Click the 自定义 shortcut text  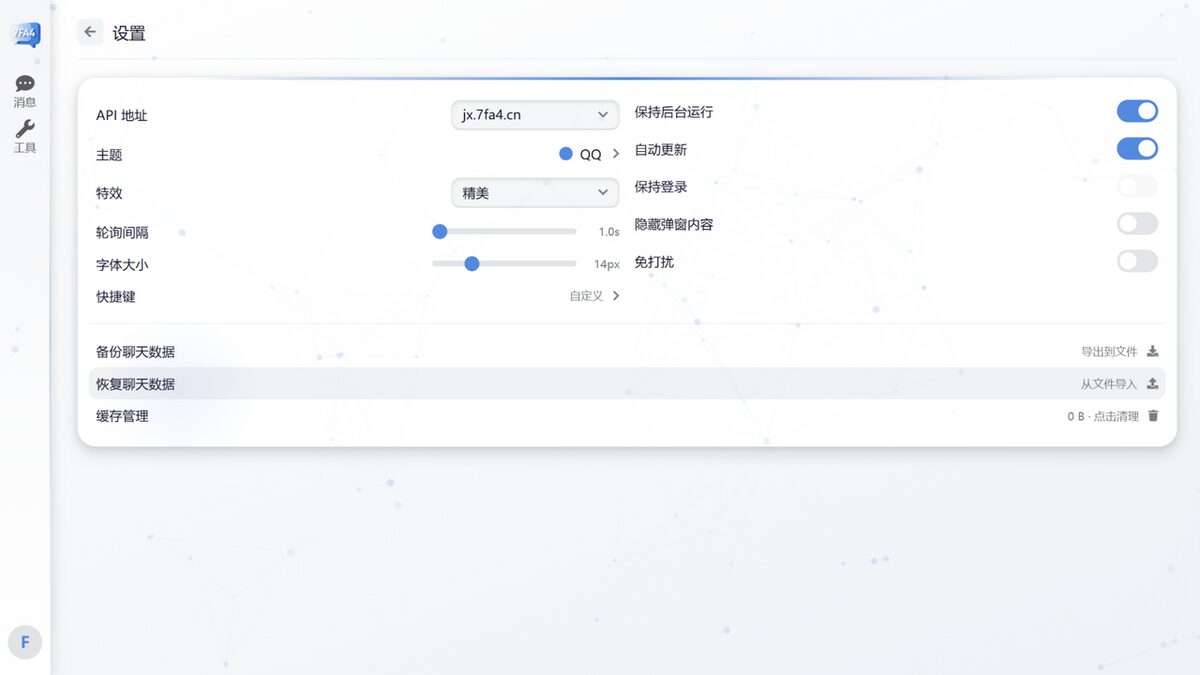[x=586, y=296]
